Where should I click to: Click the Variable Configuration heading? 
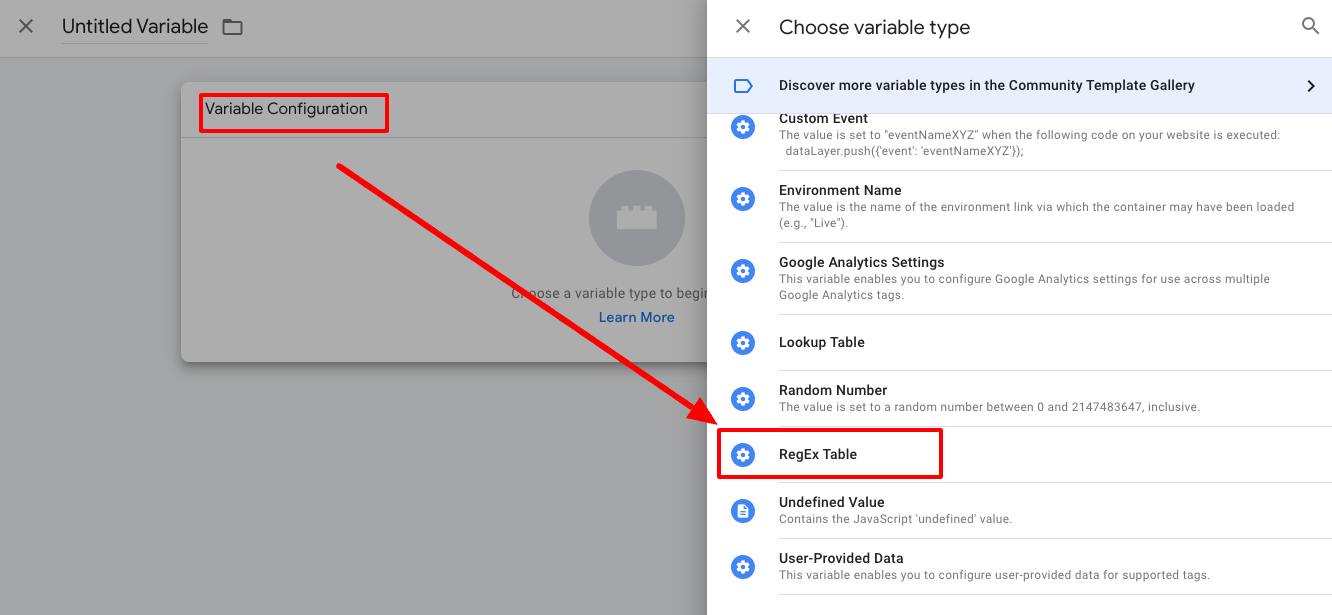(286, 109)
